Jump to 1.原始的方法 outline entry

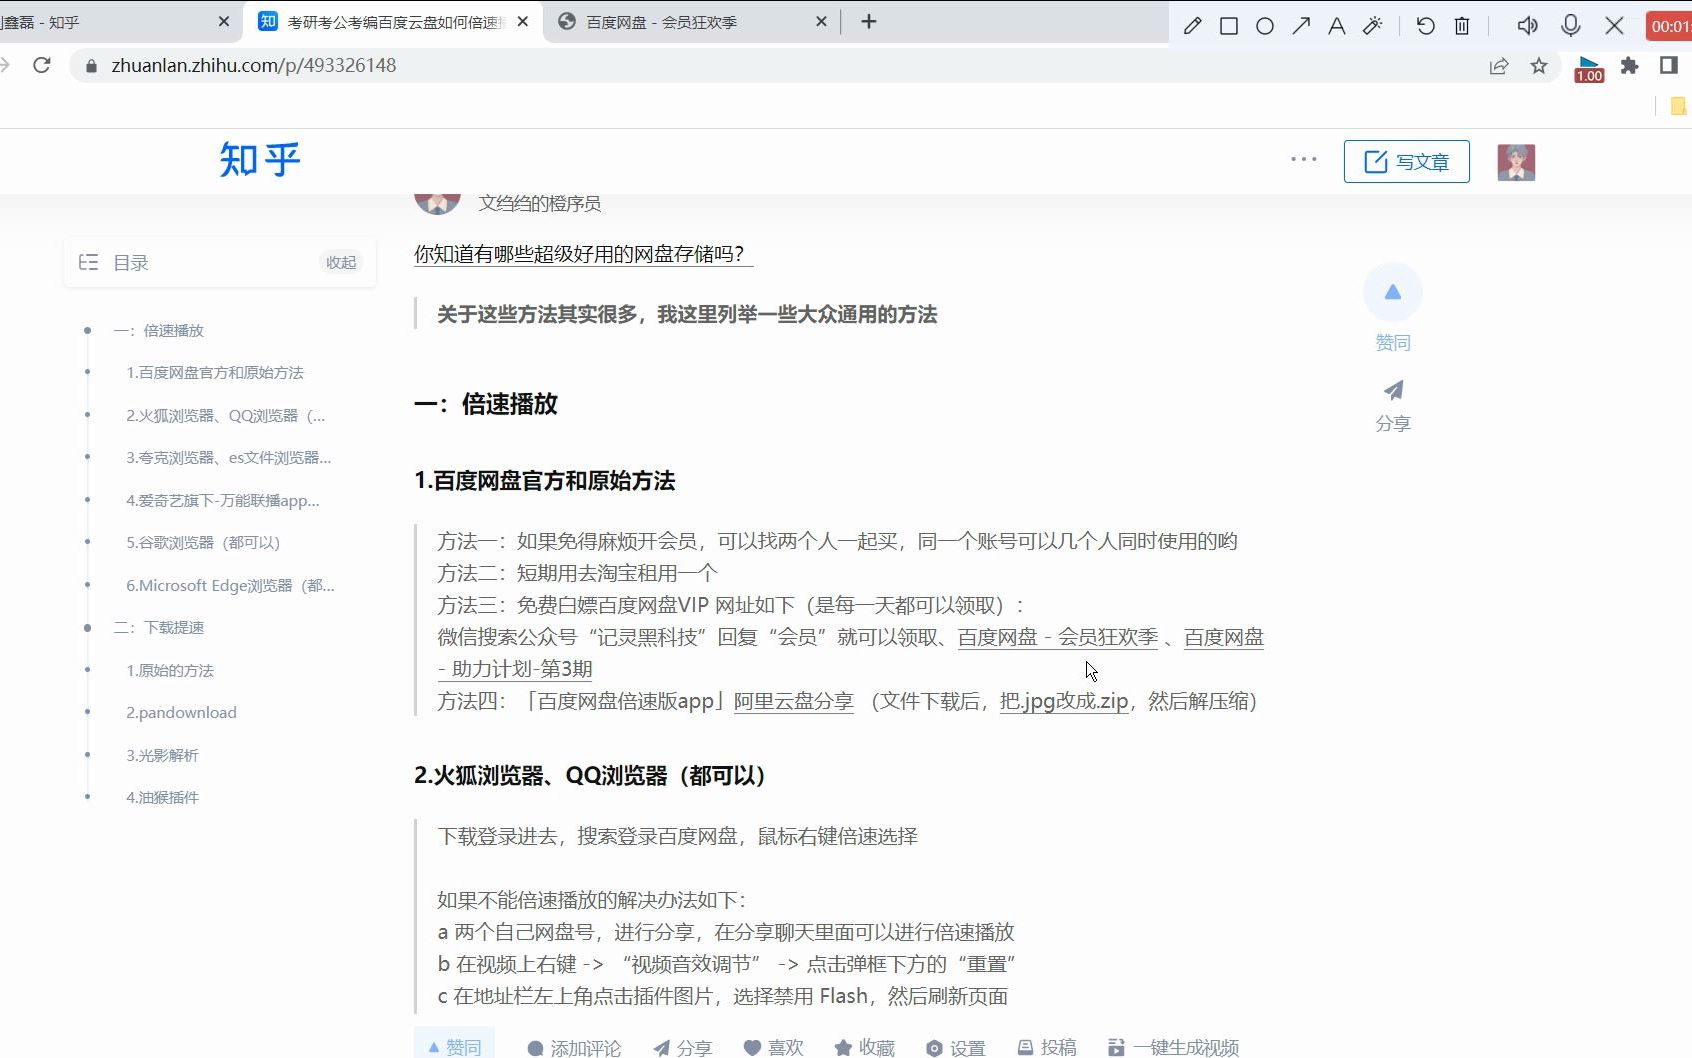pyautogui.click(x=170, y=670)
